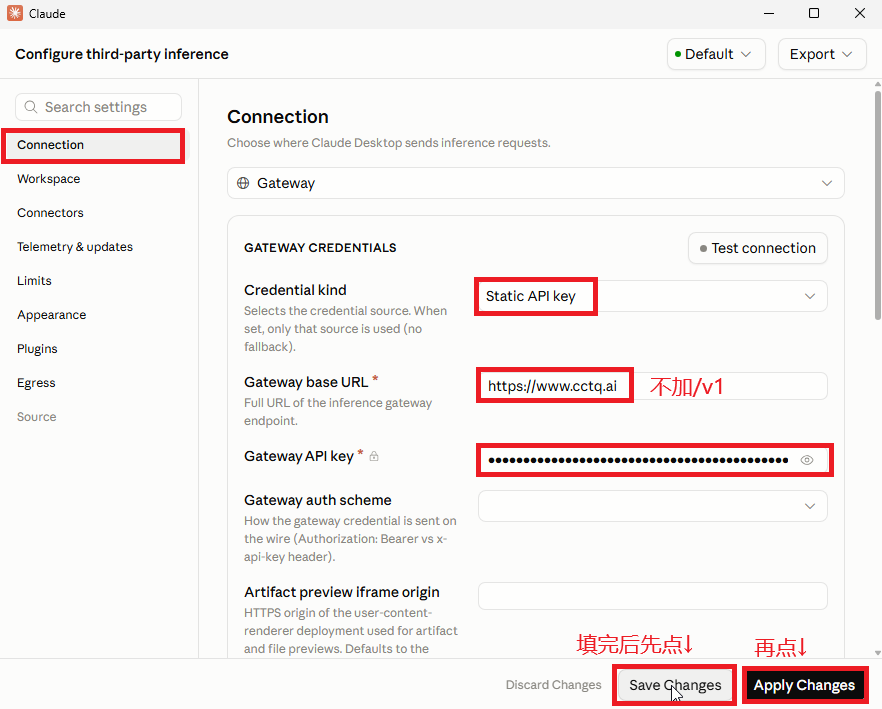Click Apply Changes
The height and width of the screenshot is (709, 882).
click(804, 685)
